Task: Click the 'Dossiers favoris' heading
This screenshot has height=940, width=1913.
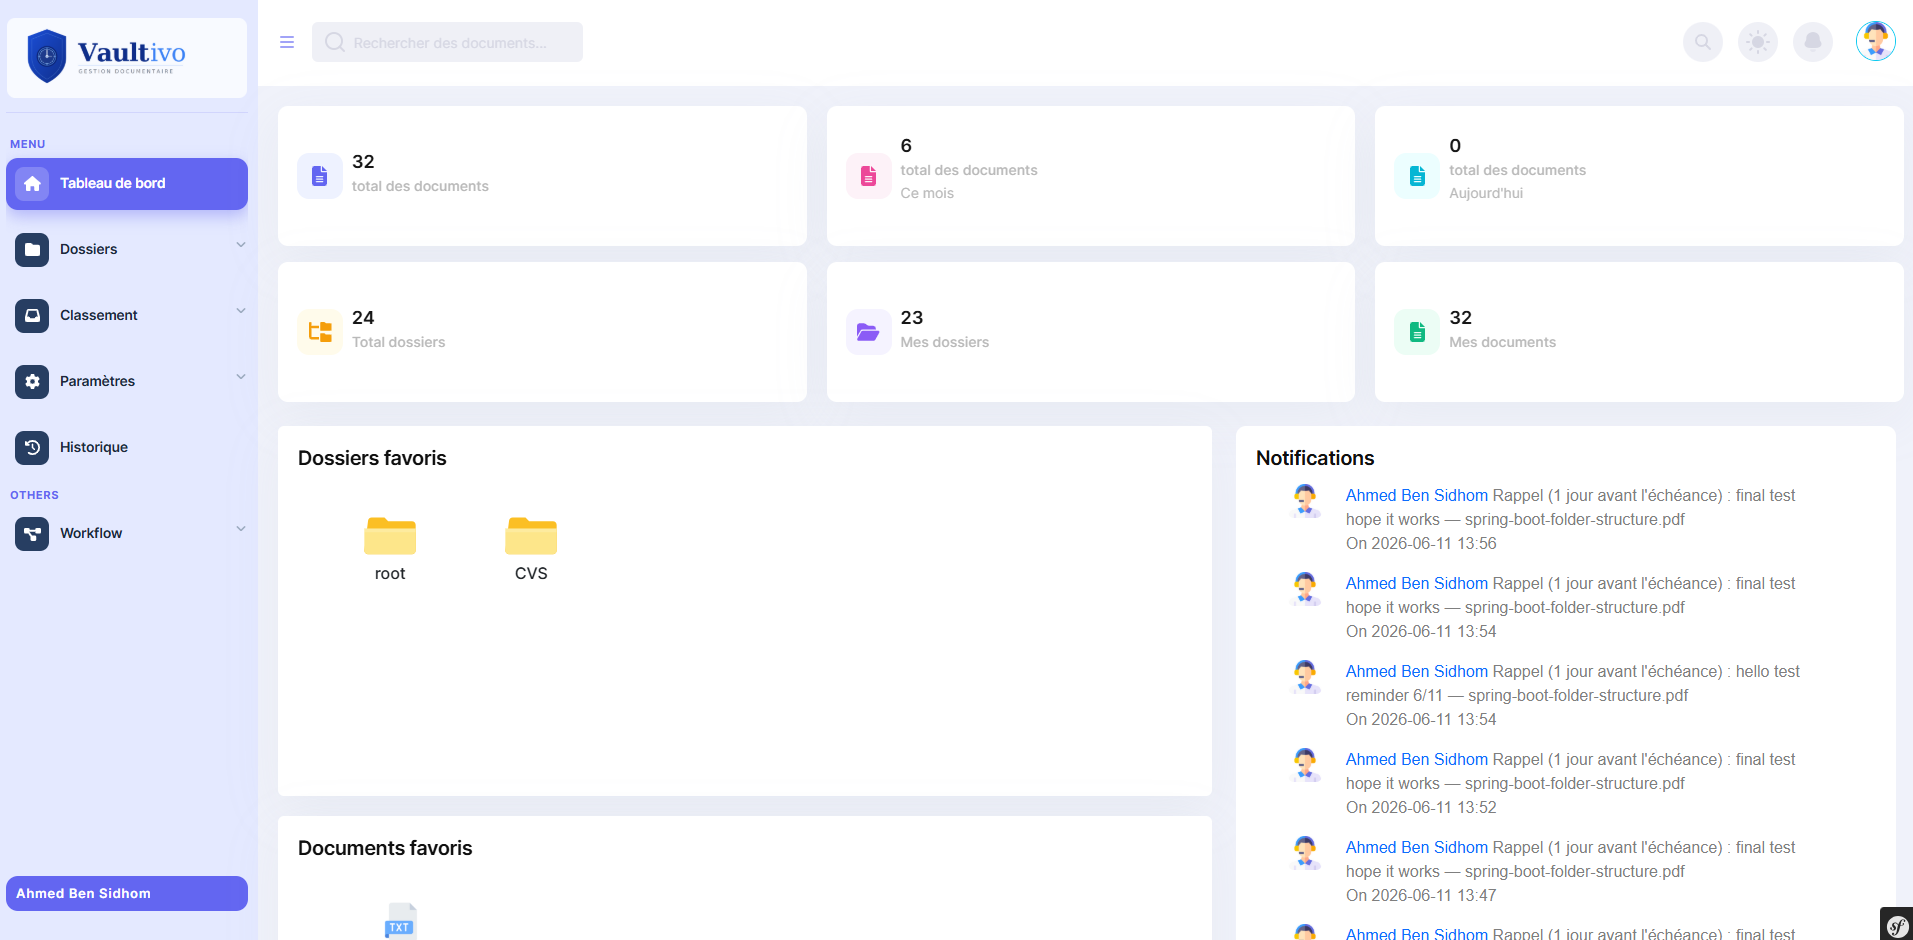Action: pyautogui.click(x=372, y=458)
